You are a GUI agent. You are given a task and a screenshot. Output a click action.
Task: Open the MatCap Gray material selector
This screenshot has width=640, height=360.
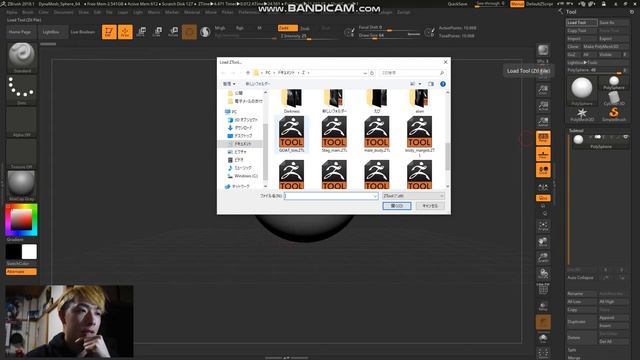pyautogui.click(x=22, y=186)
